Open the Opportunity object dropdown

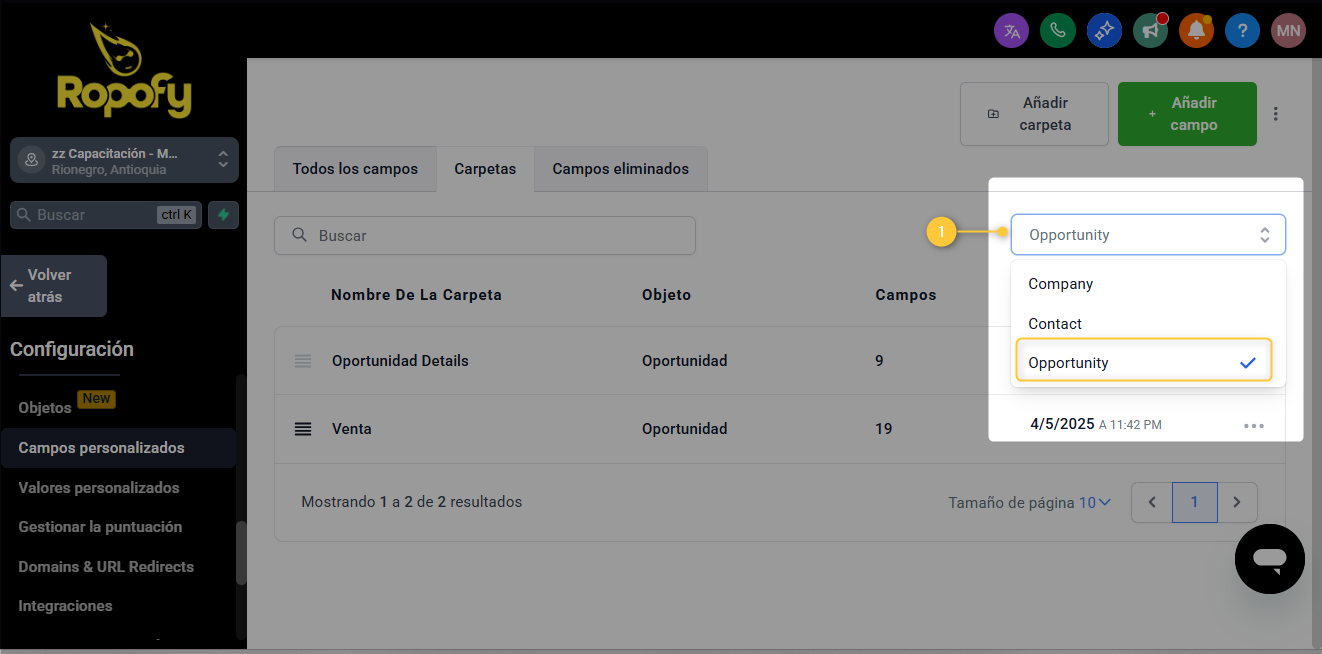click(1147, 235)
